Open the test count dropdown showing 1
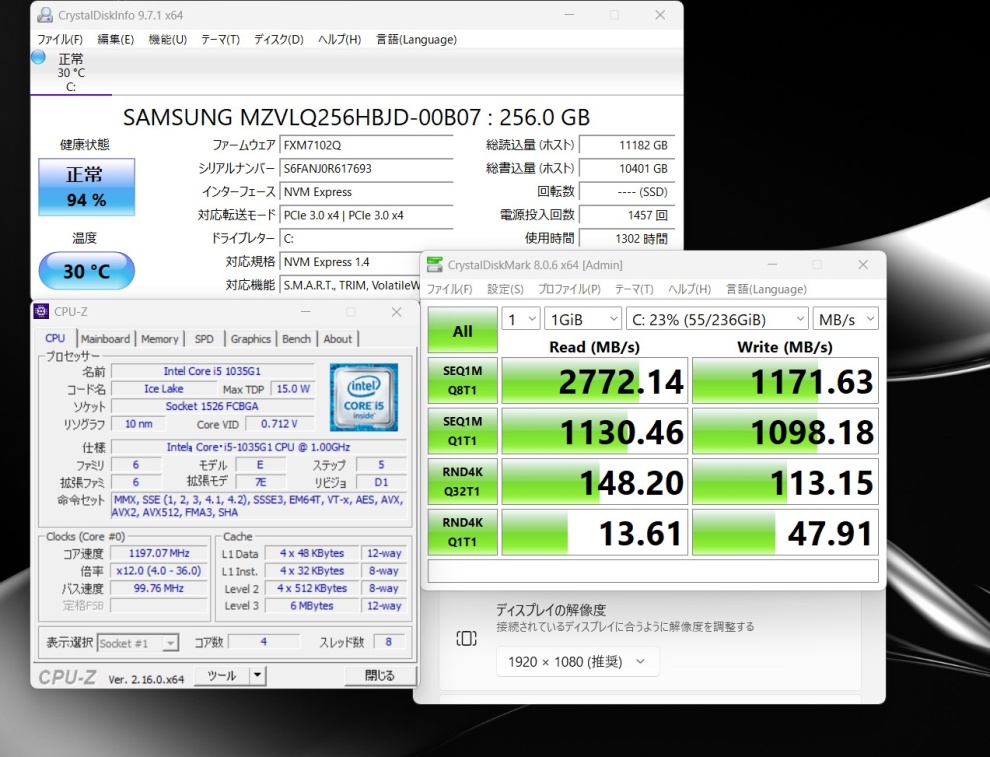Viewport: 990px width, 757px height. click(521, 319)
